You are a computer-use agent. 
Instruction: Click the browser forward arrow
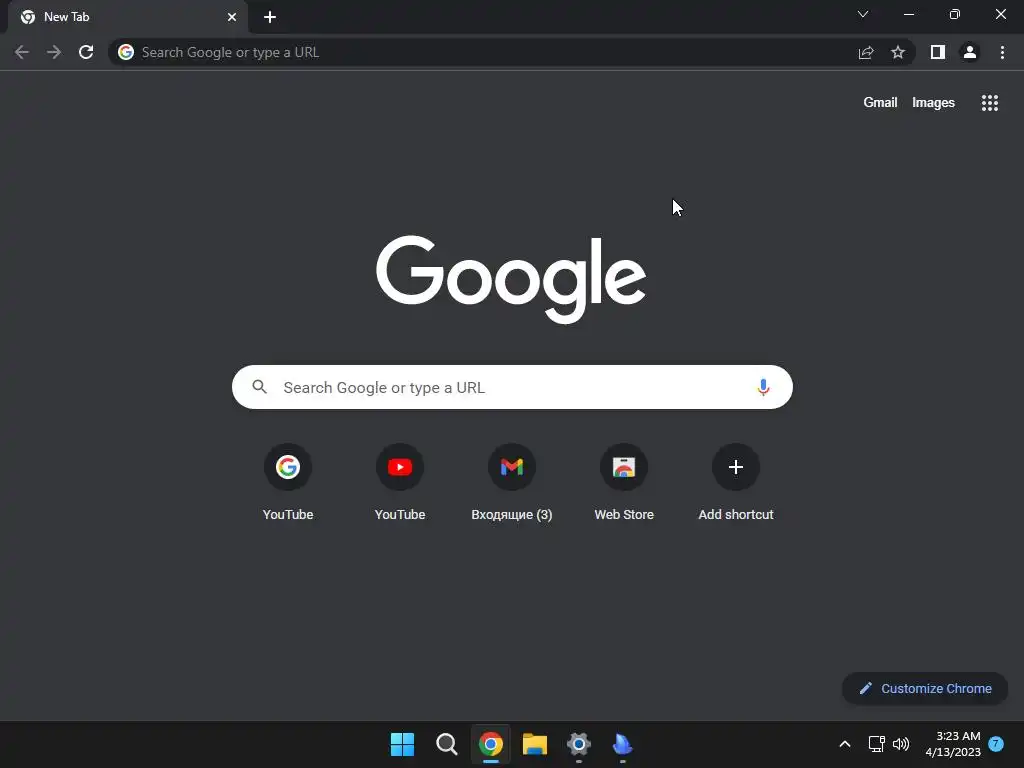click(x=54, y=52)
